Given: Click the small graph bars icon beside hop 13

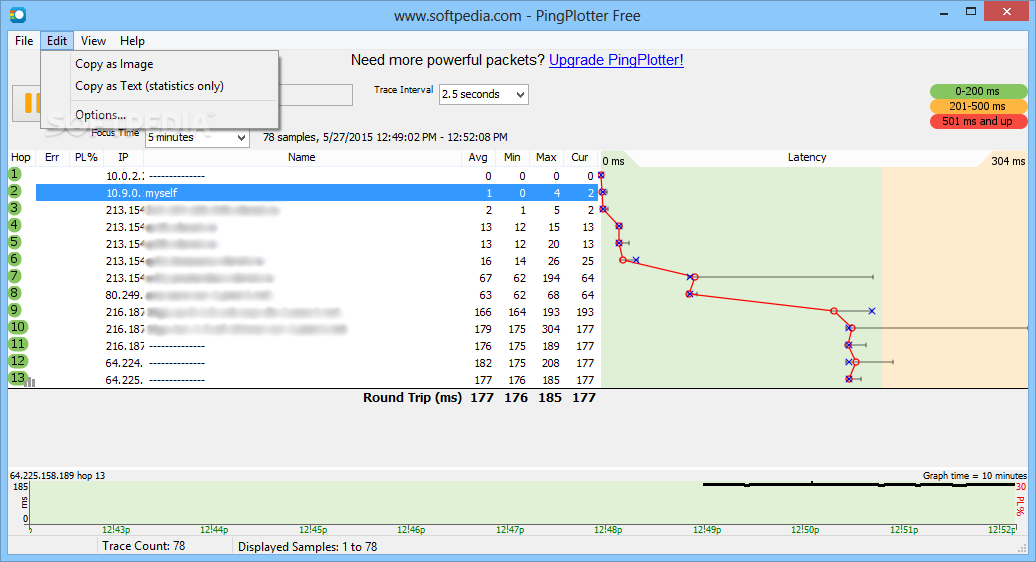Looking at the screenshot, I should click(x=30, y=382).
